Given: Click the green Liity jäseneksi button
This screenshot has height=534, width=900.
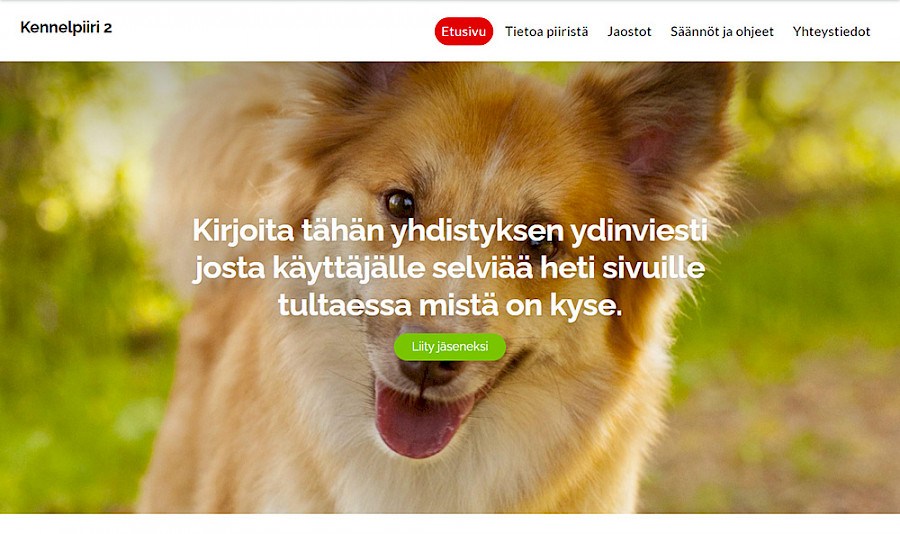Looking at the screenshot, I should (x=450, y=347).
